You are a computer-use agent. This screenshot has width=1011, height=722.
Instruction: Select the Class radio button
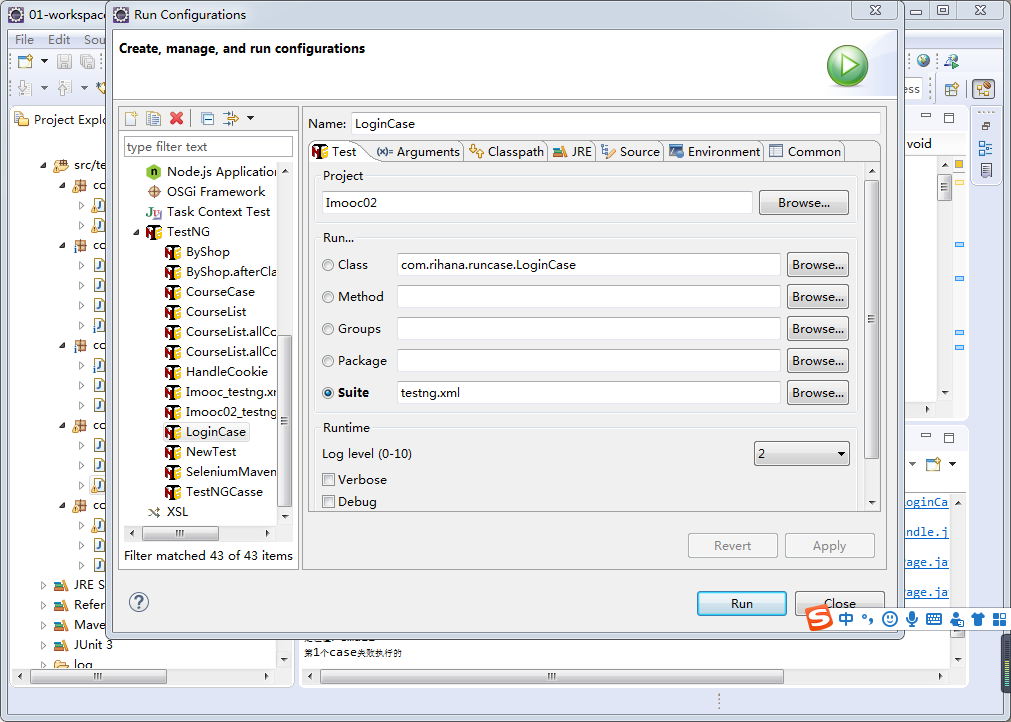(x=328, y=265)
